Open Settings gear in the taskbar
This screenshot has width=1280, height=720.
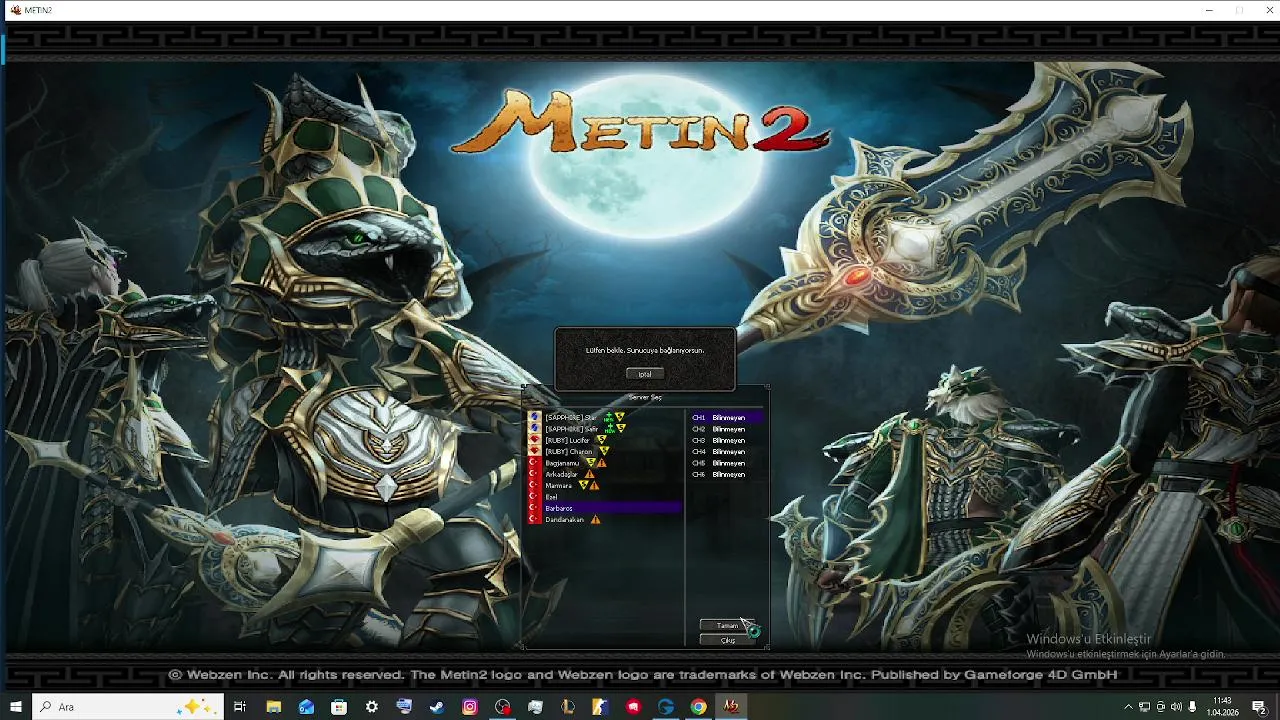tap(372, 707)
